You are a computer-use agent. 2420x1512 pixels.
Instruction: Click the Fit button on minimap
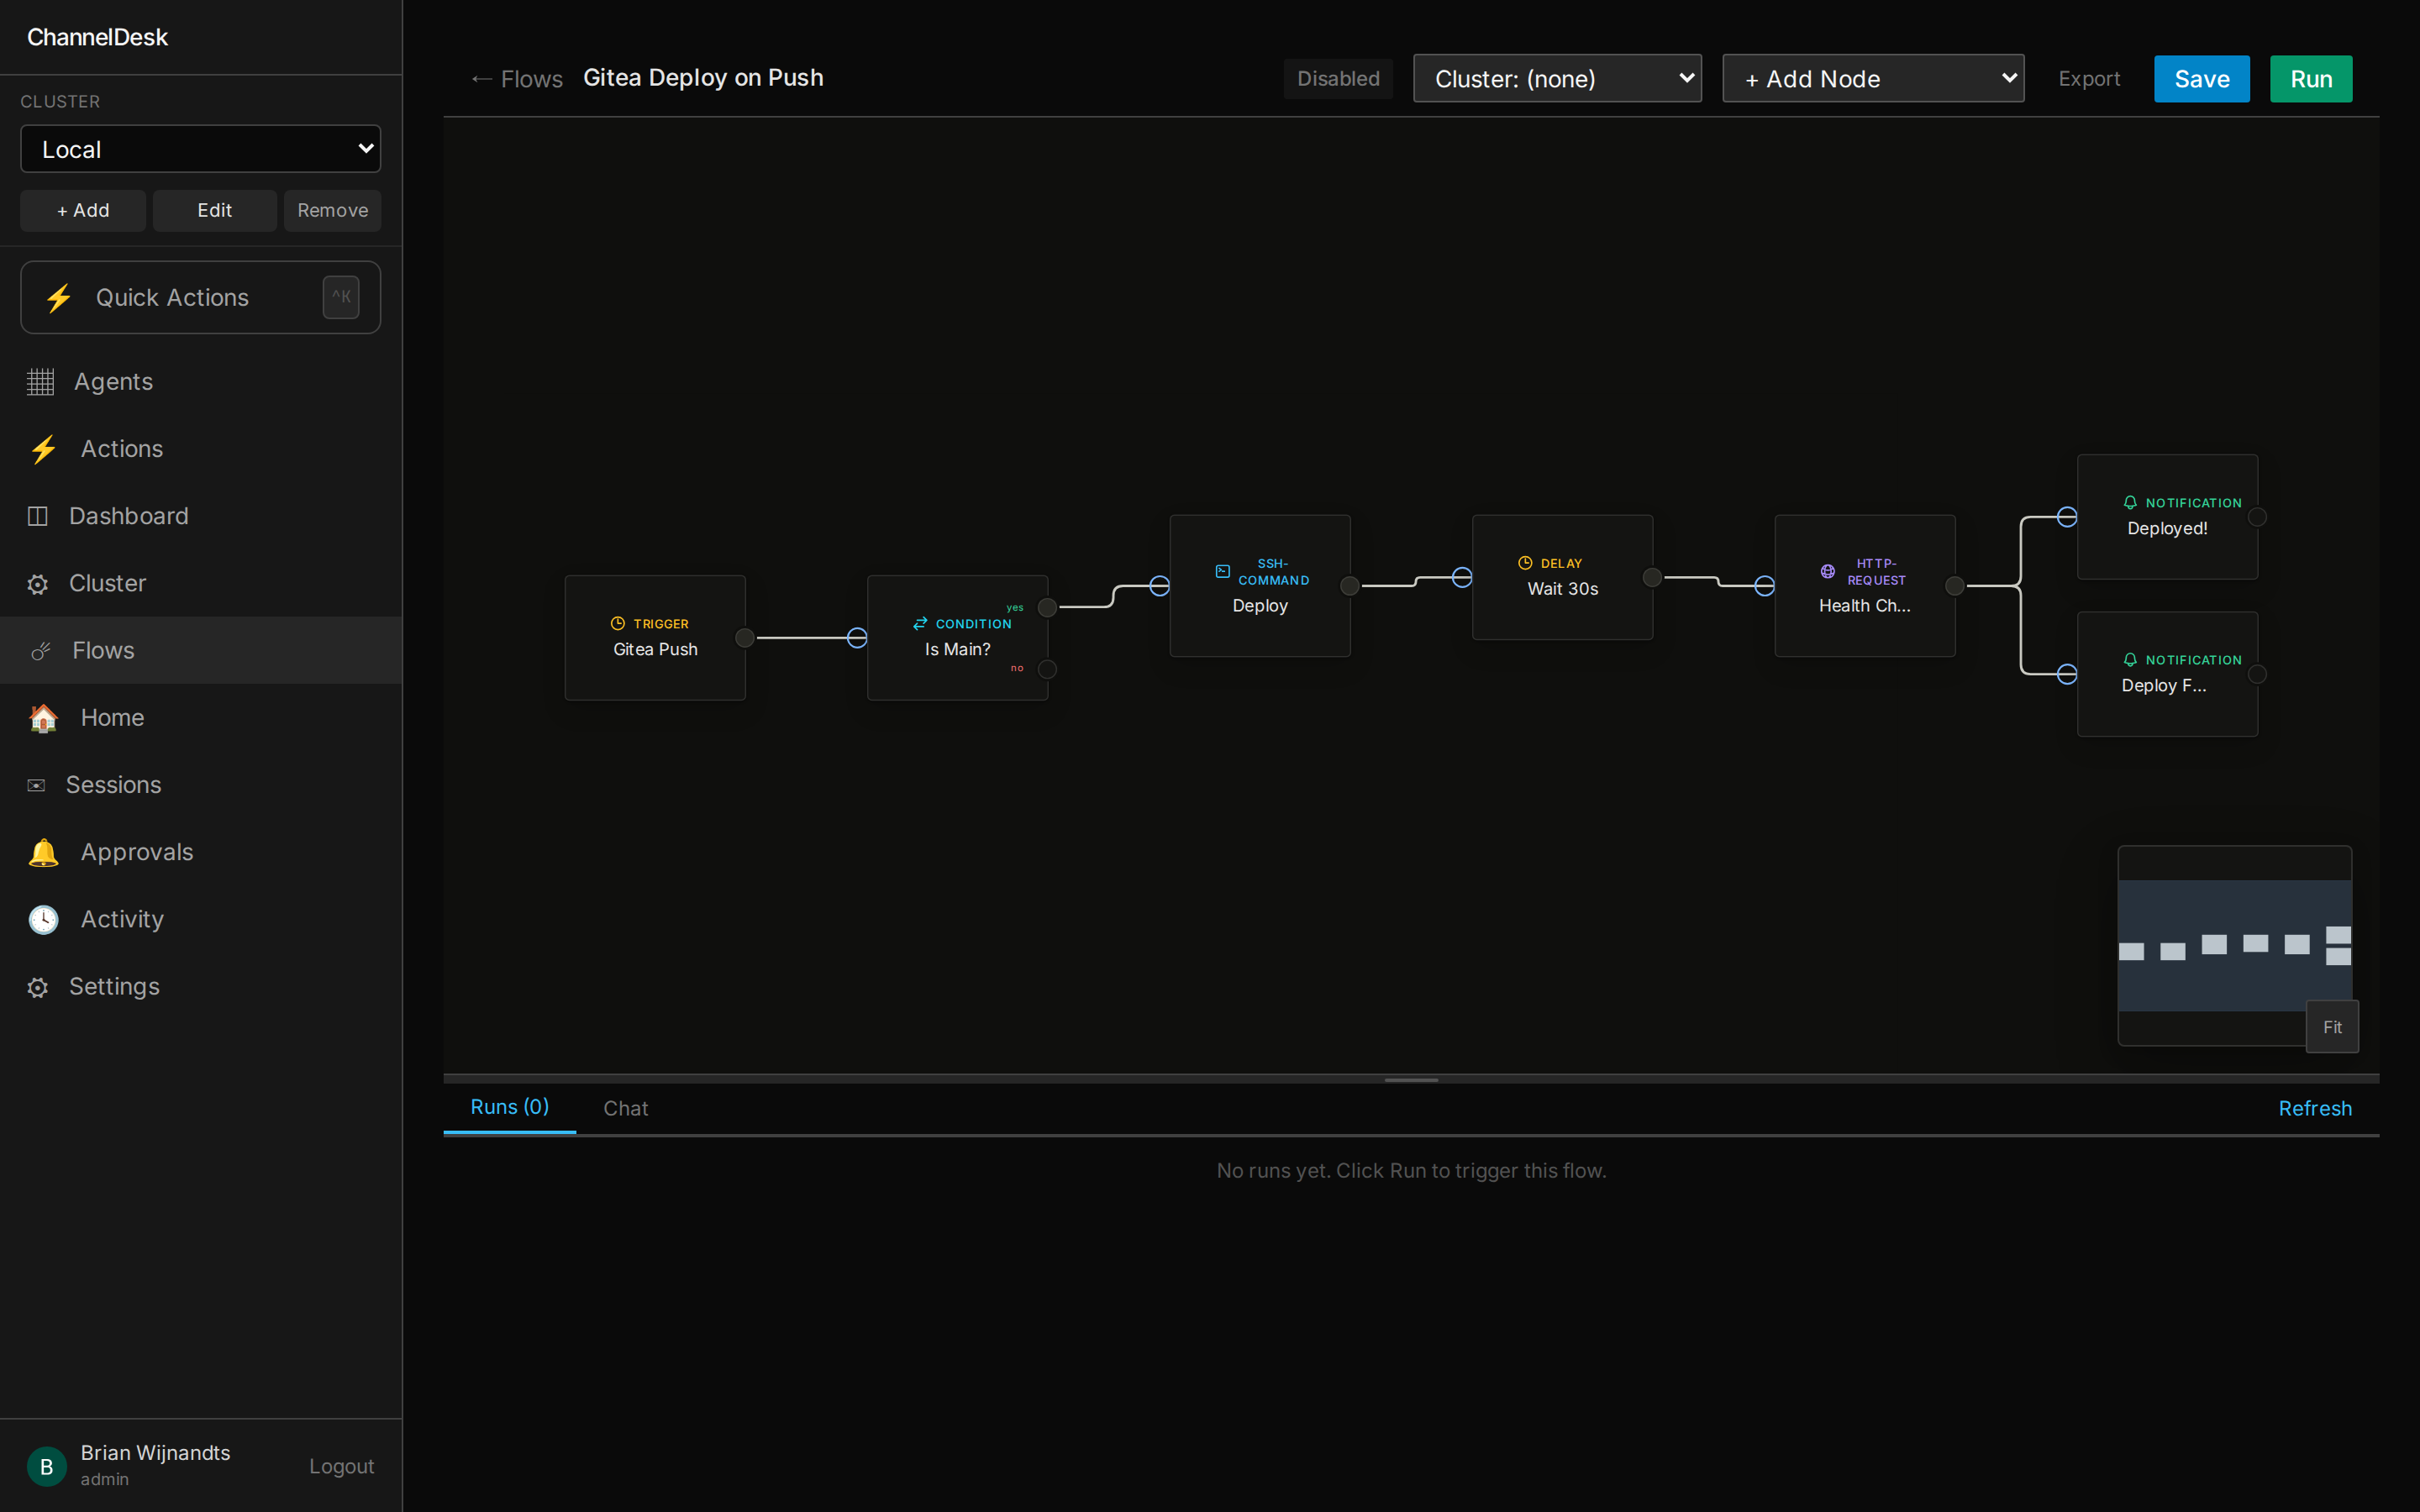2332,1027
